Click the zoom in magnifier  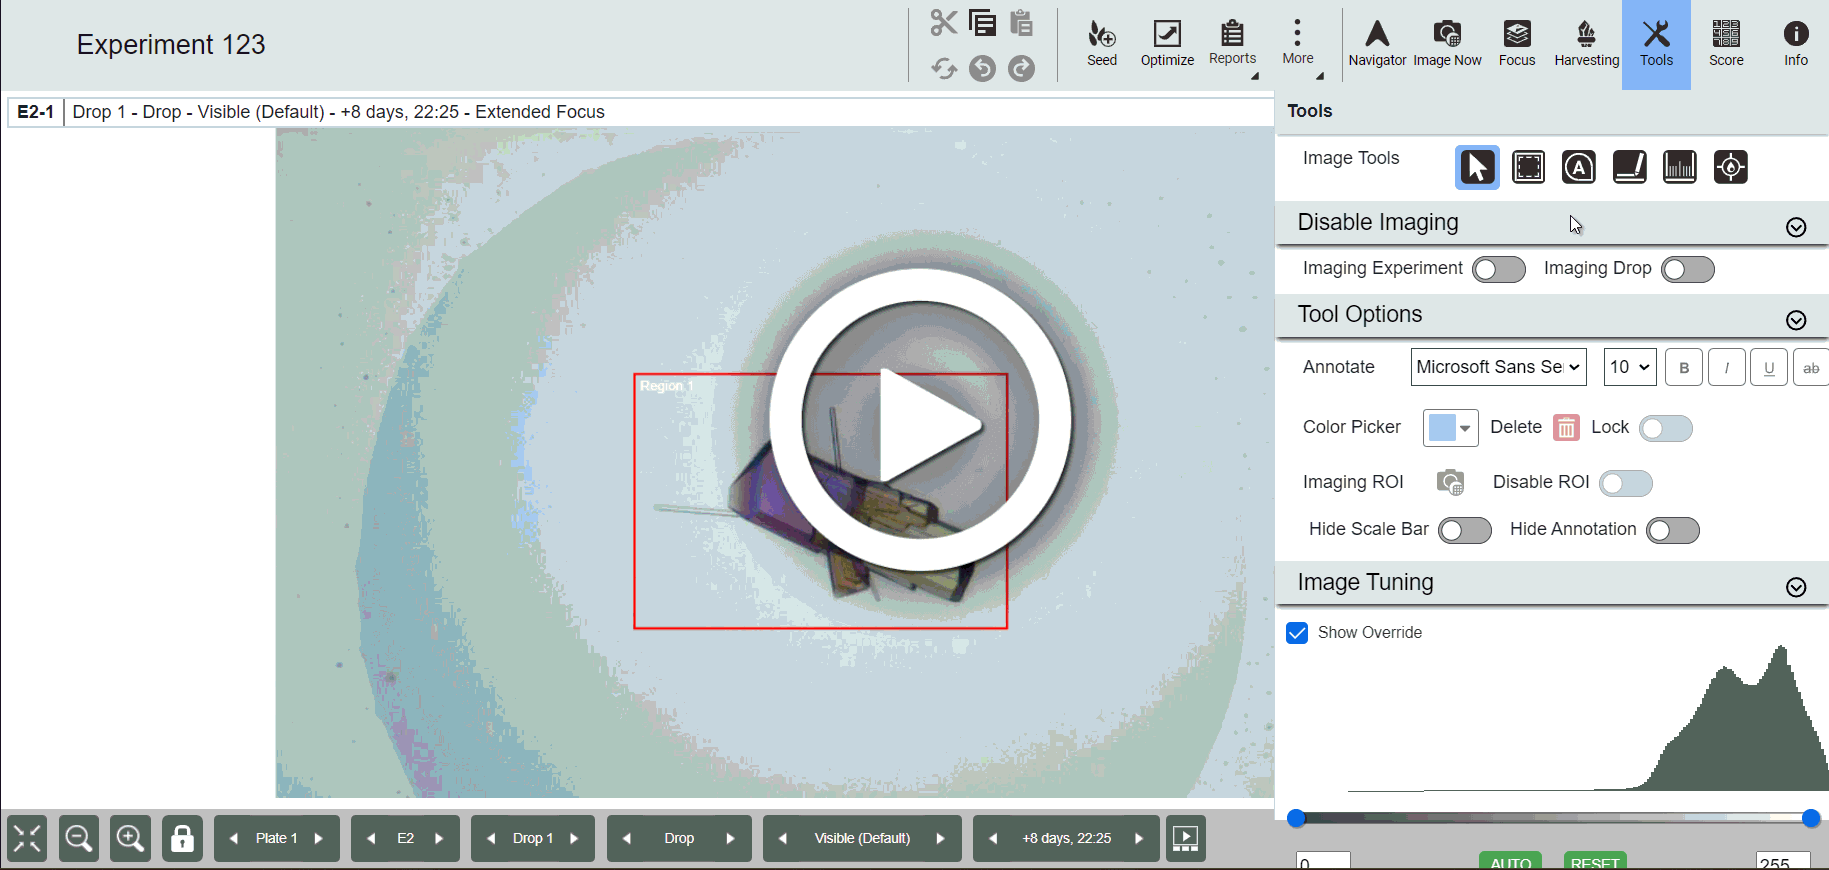[x=130, y=838]
